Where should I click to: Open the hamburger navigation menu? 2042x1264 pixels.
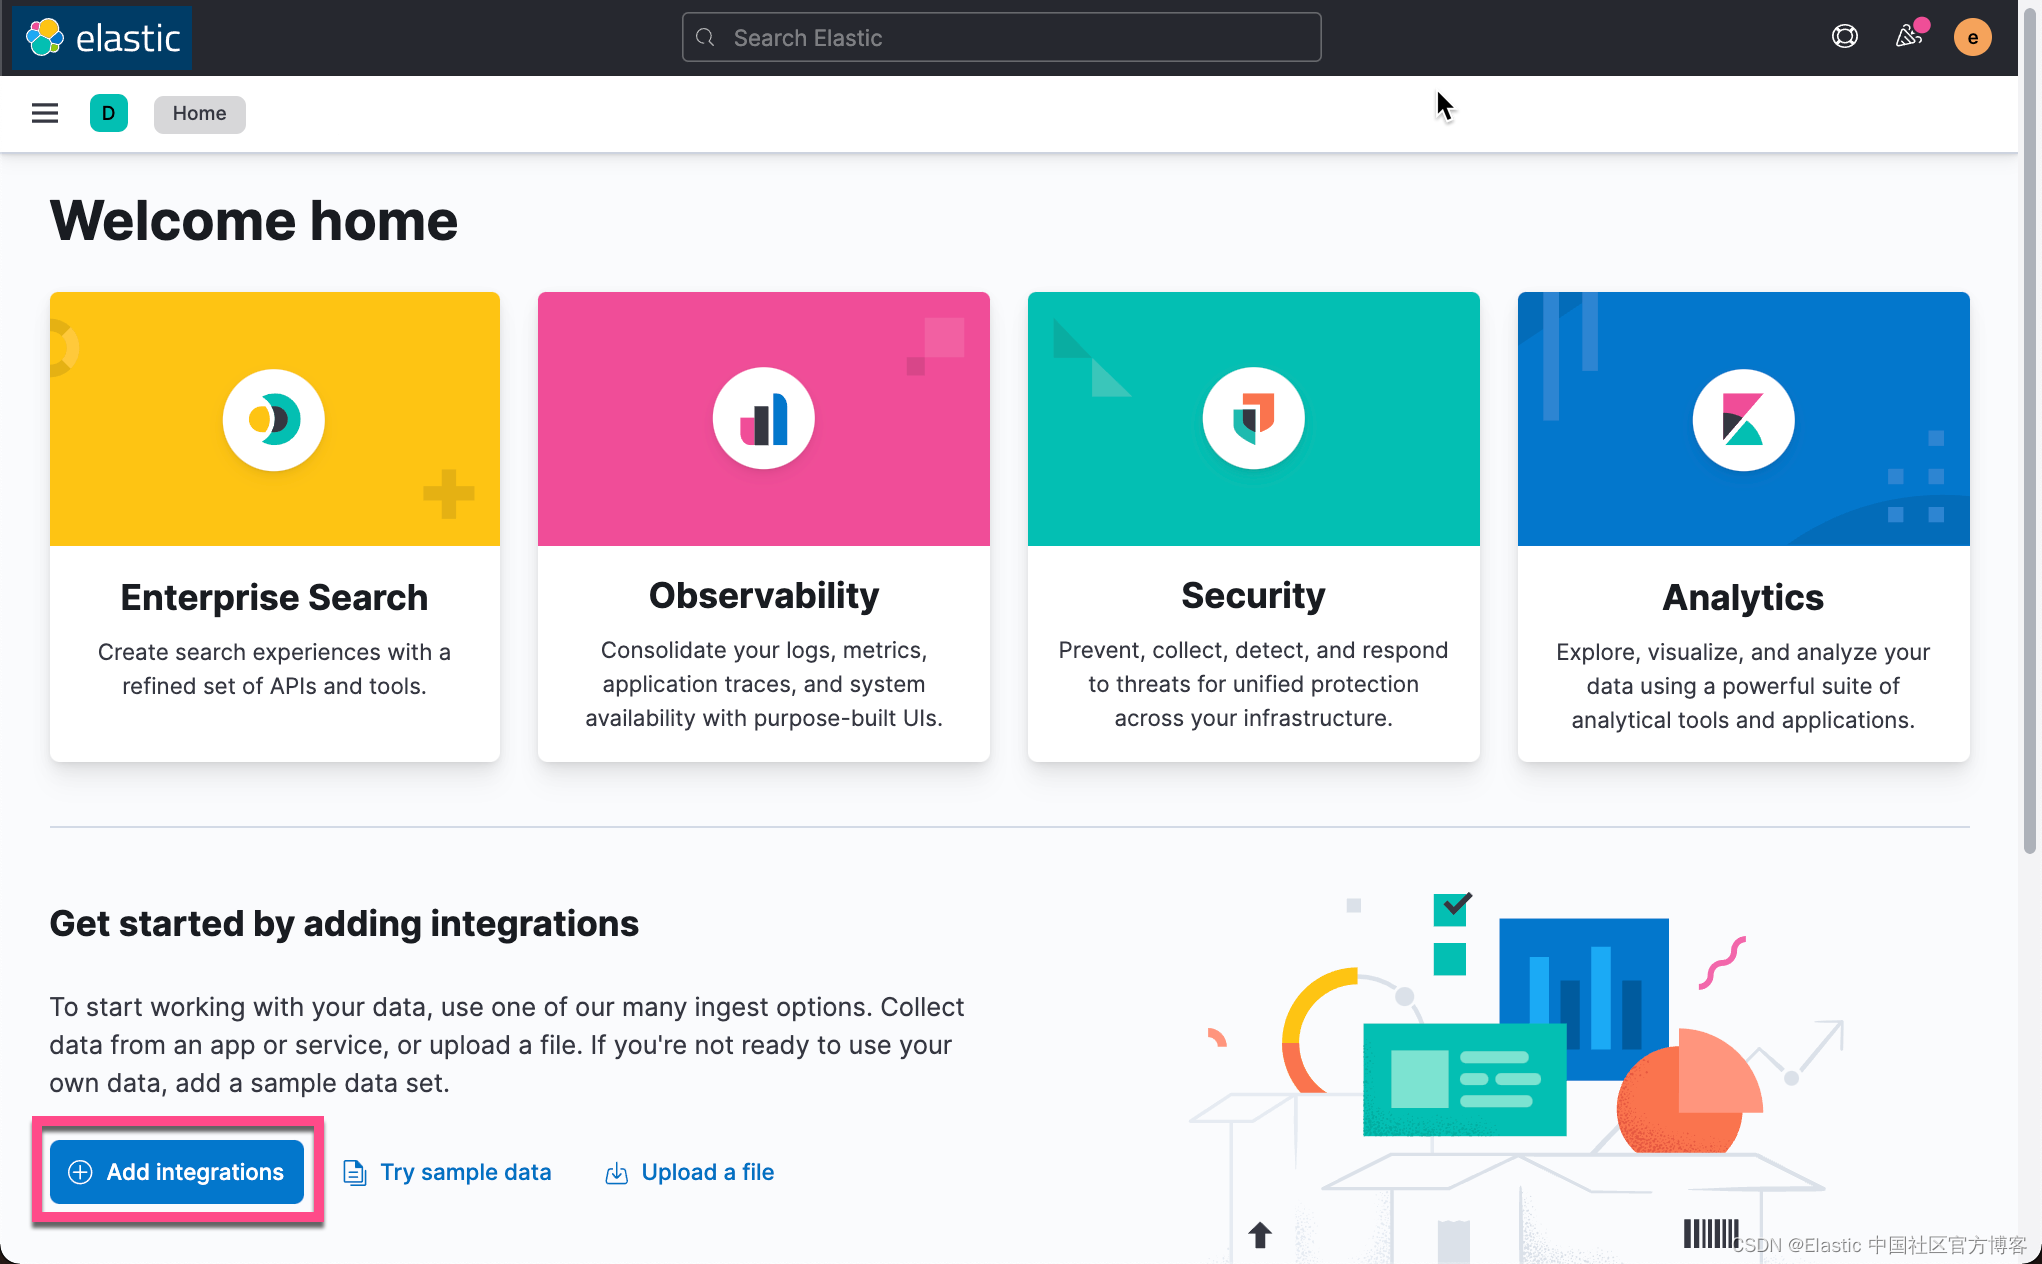pyautogui.click(x=45, y=113)
